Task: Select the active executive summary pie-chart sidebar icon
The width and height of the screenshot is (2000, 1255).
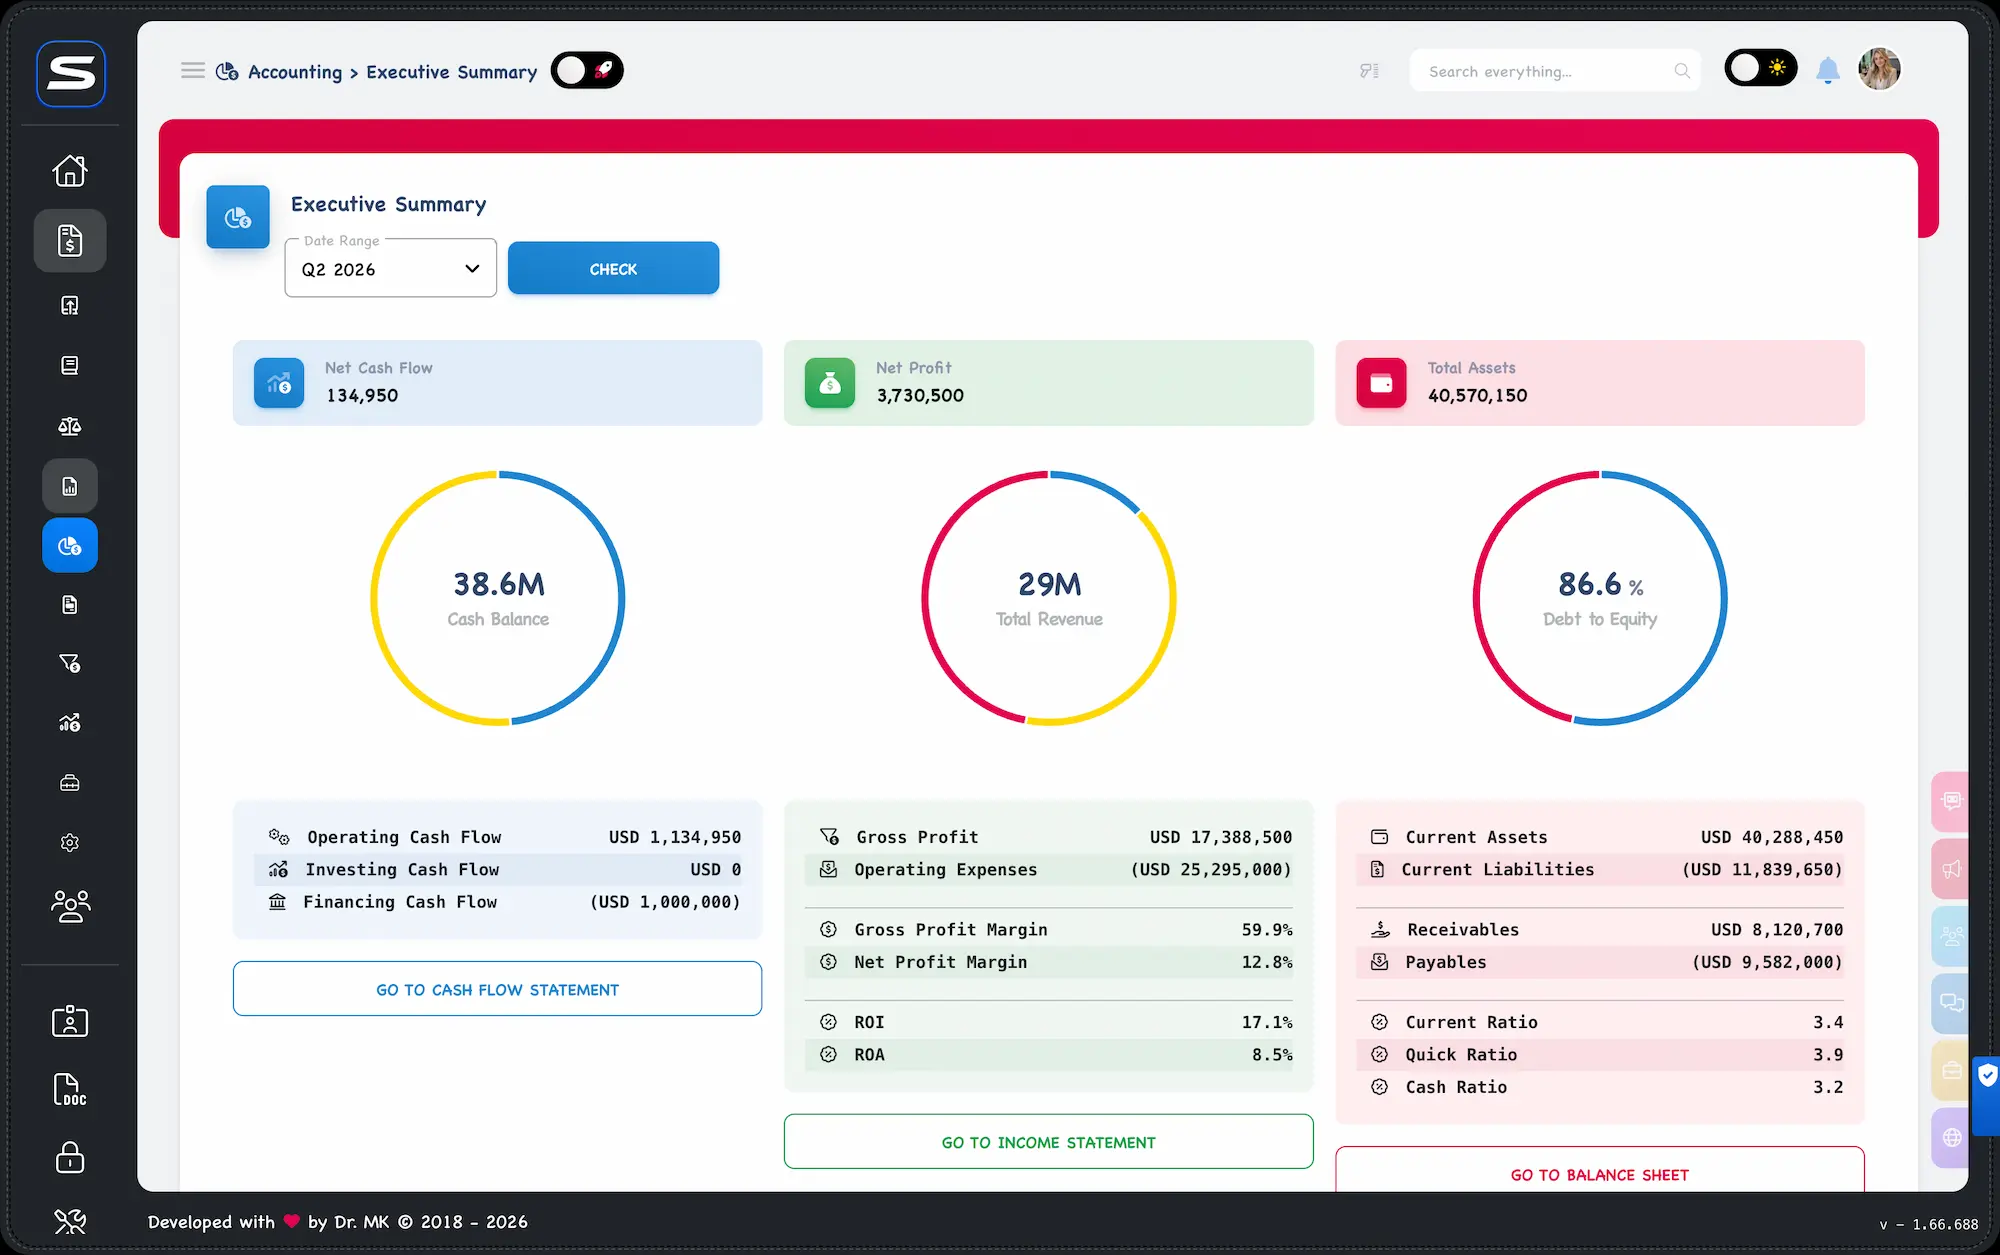Action: pyautogui.click(x=70, y=545)
